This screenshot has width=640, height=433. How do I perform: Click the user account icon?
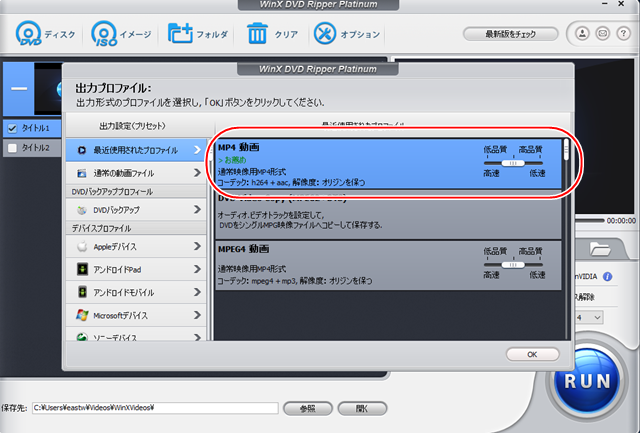[x=582, y=33]
